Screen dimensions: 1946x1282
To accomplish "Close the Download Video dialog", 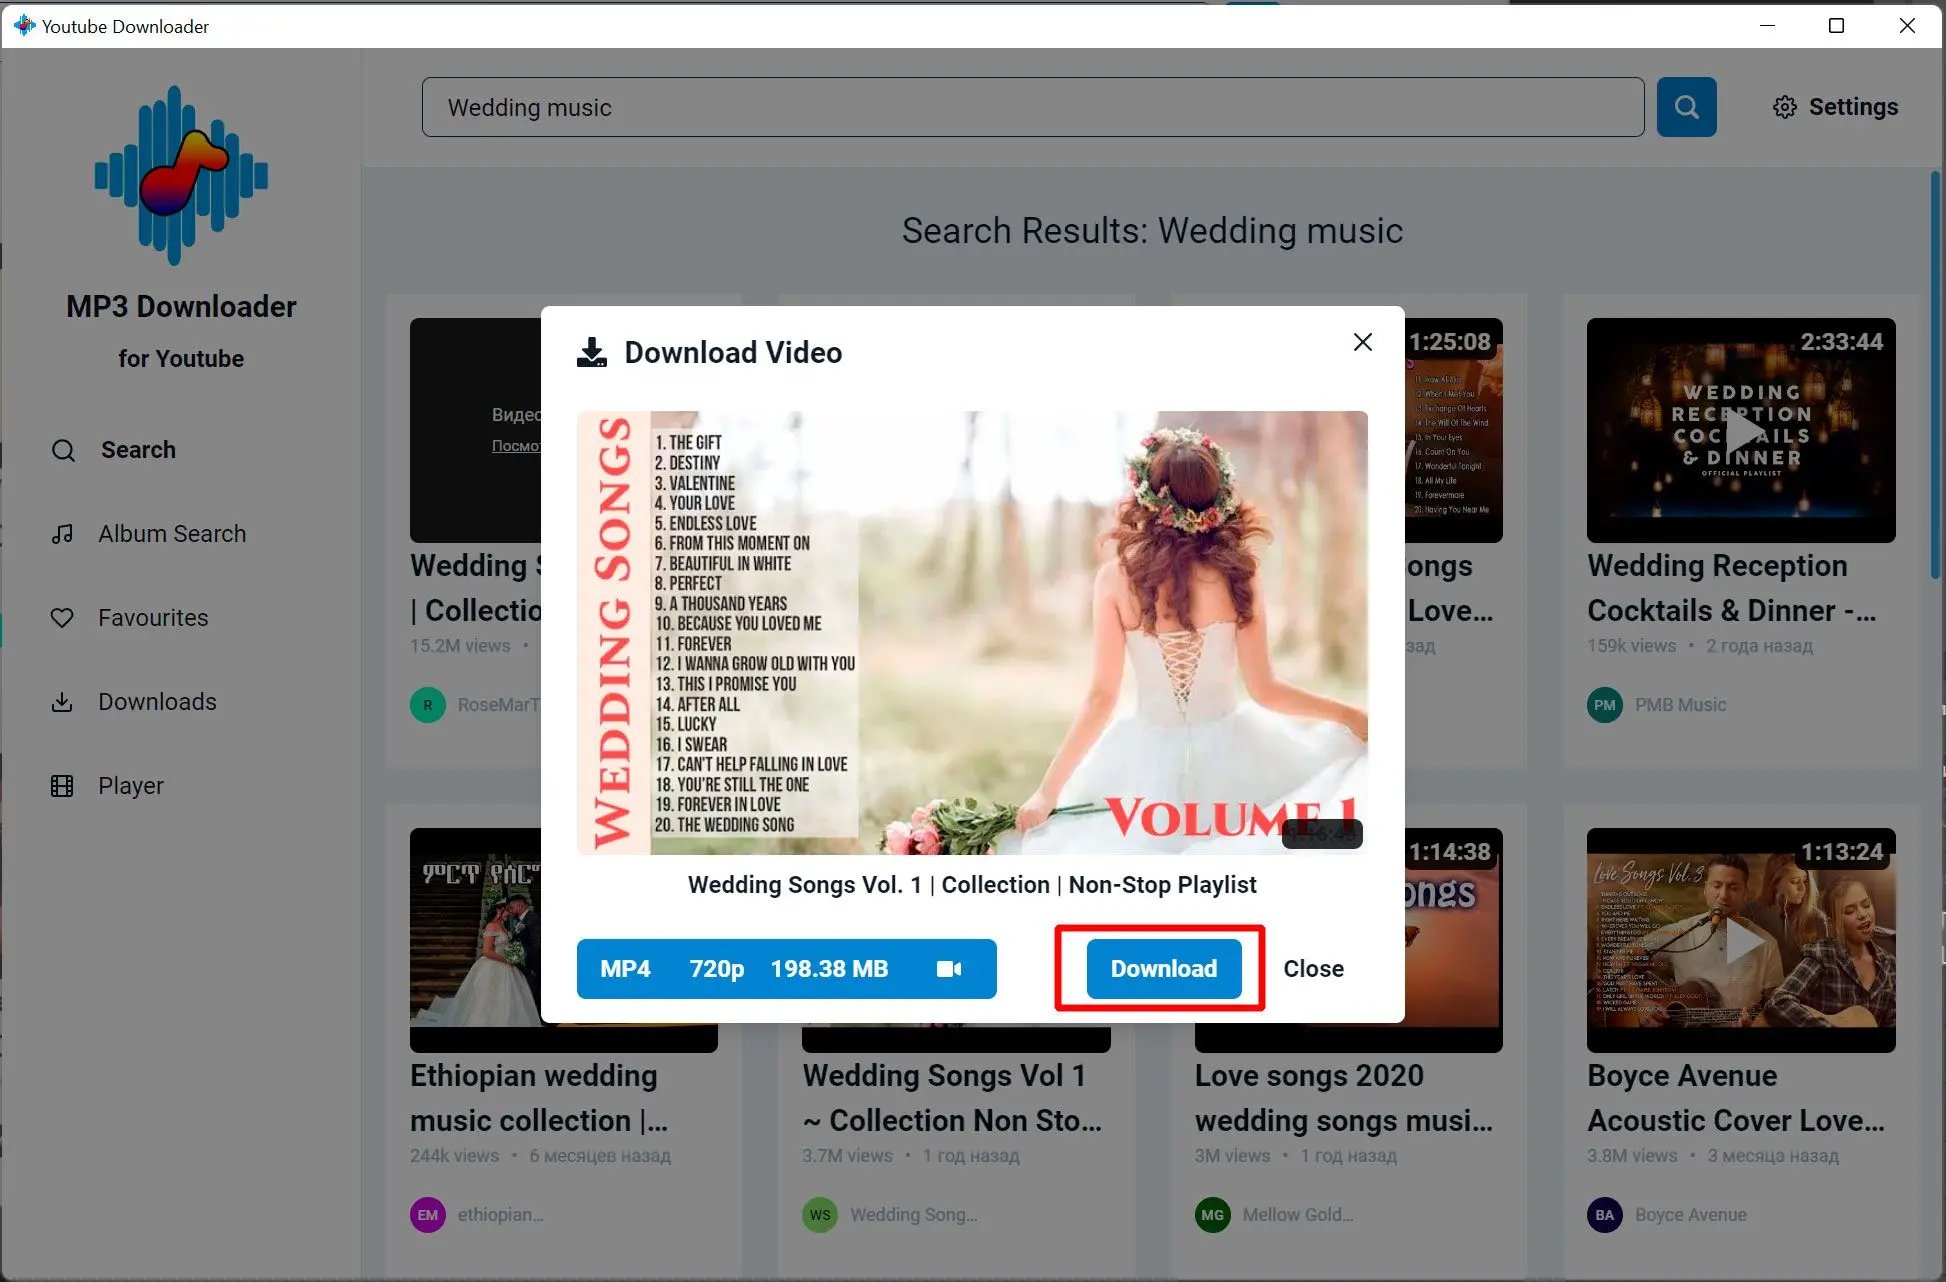I will point(1361,341).
